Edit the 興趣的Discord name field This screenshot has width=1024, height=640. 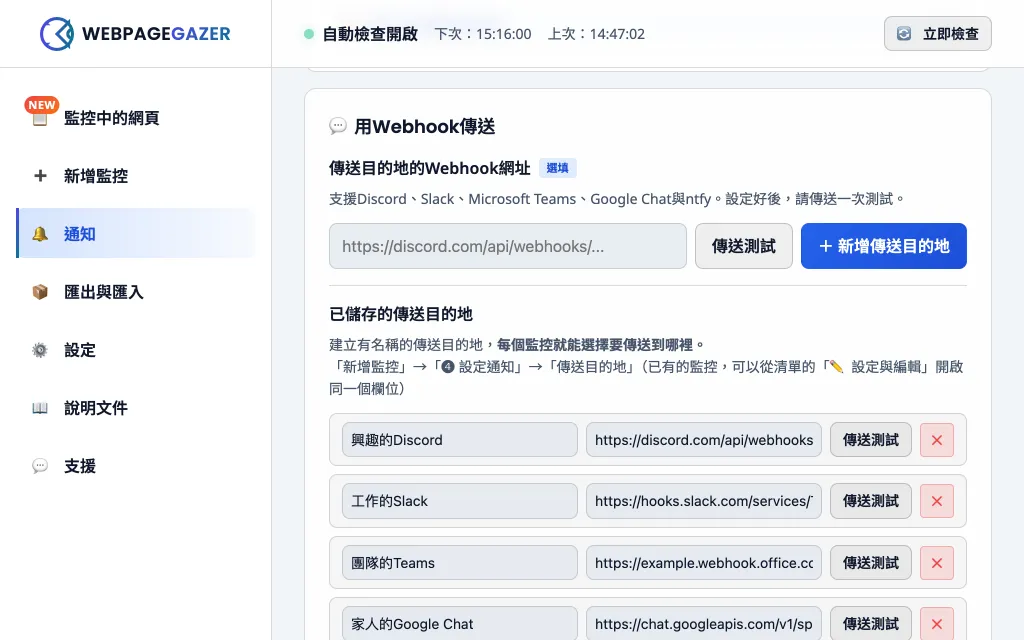[460, 440]
